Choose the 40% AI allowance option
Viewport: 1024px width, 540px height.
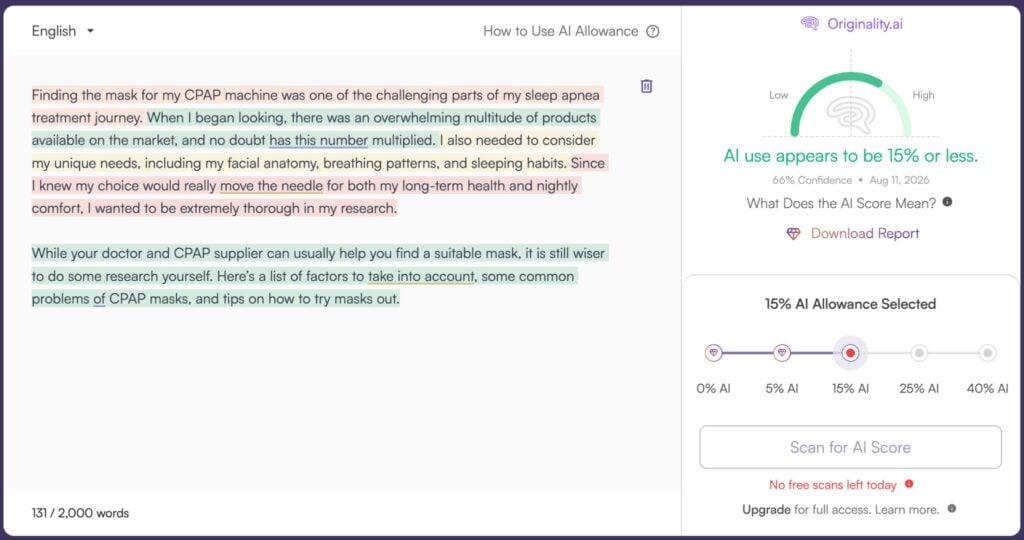[987, 353]
